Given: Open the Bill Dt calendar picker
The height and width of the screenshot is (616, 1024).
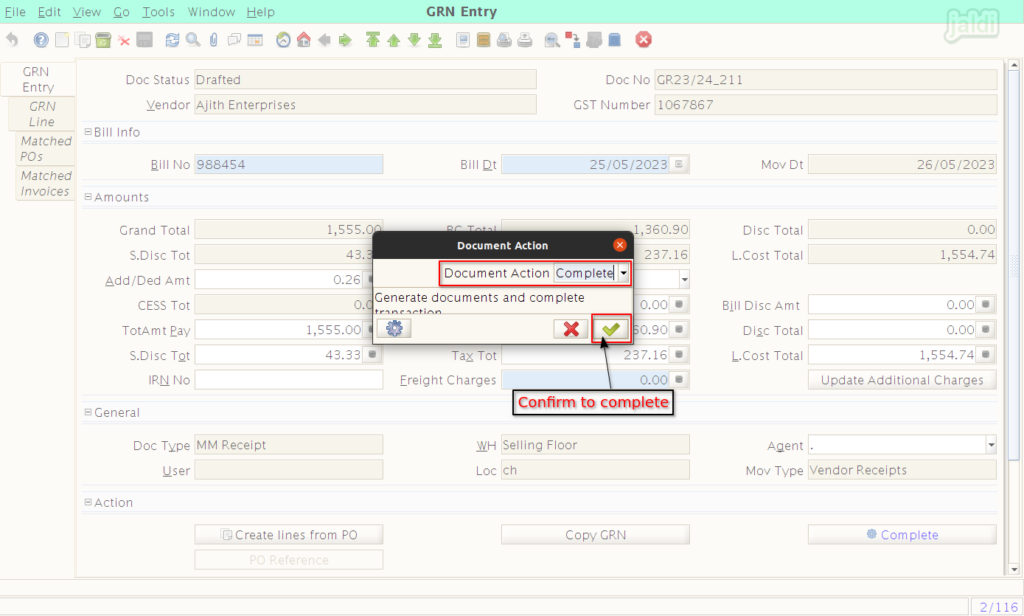Looking at the screenshot, I should (x=679, y=164).
